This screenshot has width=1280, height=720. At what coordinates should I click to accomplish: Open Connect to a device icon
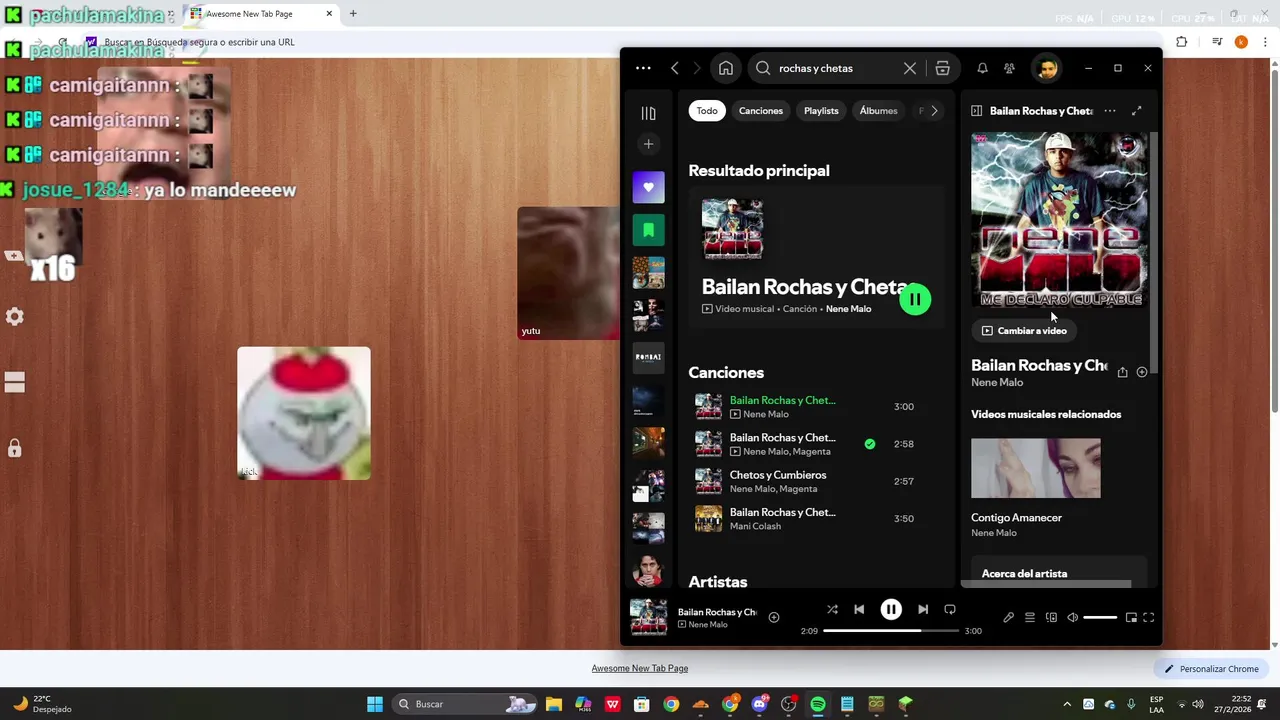click(1051, 618)
